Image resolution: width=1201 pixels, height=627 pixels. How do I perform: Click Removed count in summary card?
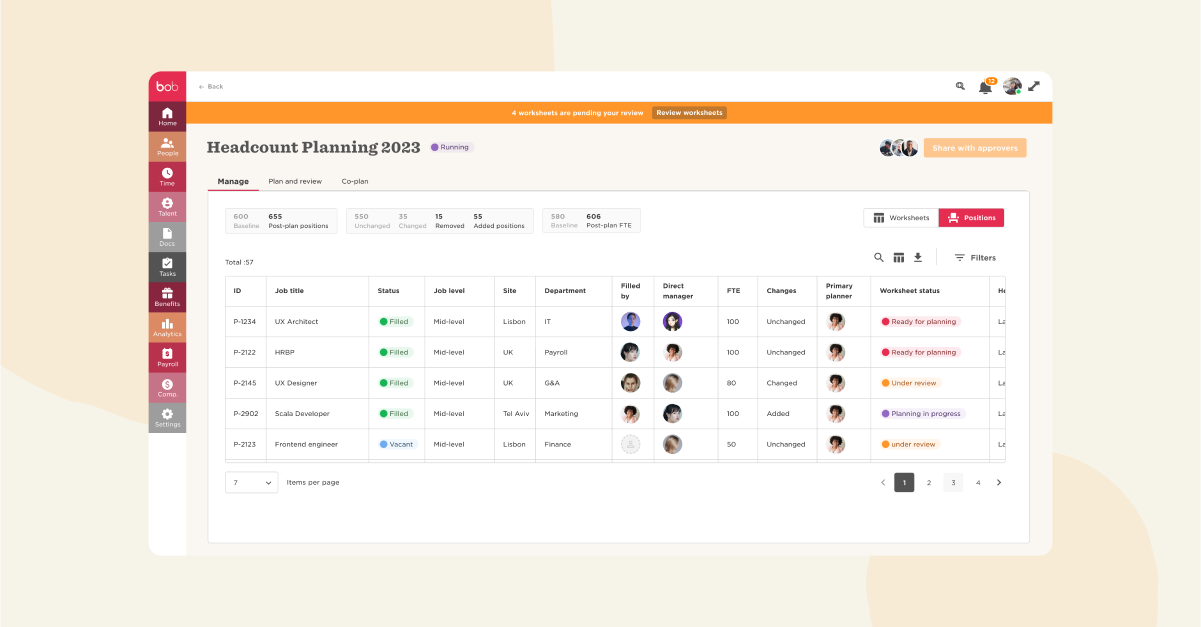449,221
